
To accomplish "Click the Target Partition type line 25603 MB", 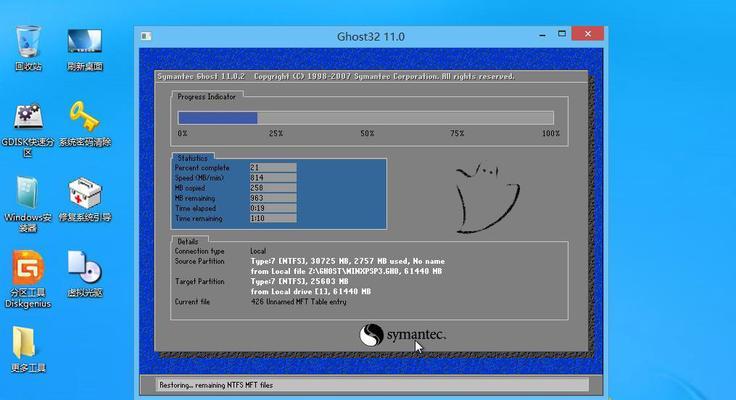I will tap(299, 282).
